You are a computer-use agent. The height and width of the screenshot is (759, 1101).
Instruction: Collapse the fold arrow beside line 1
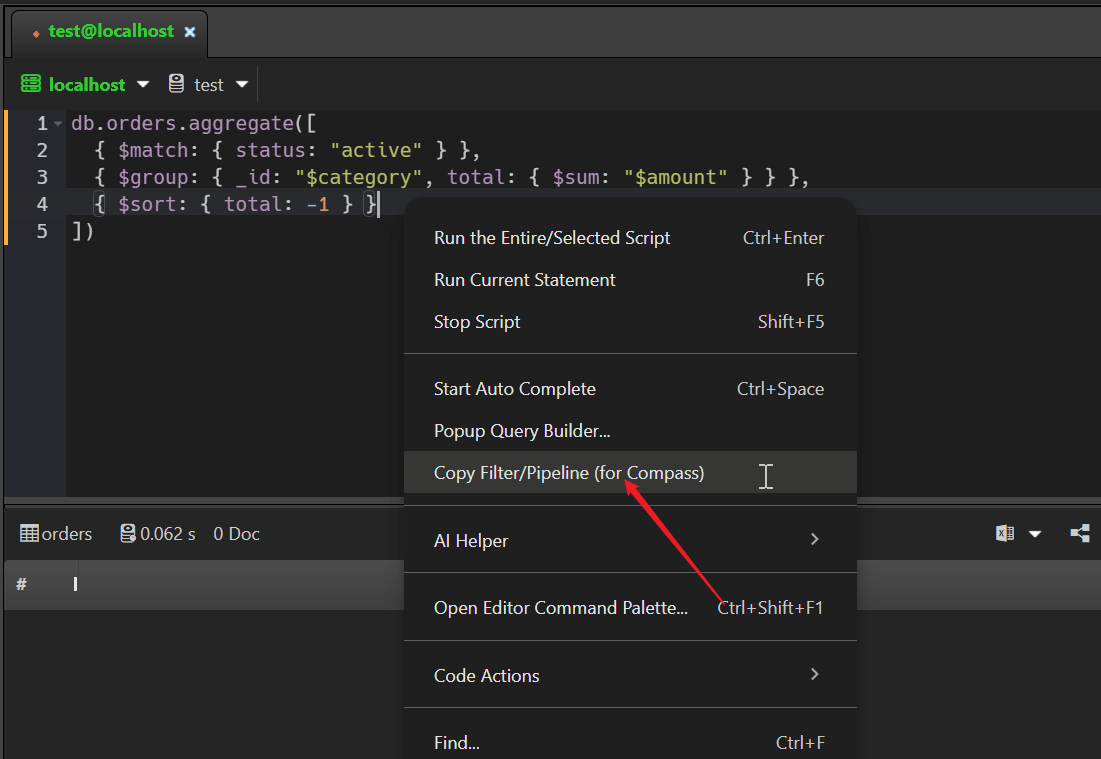pyautogui.click(x=58, y=124)
